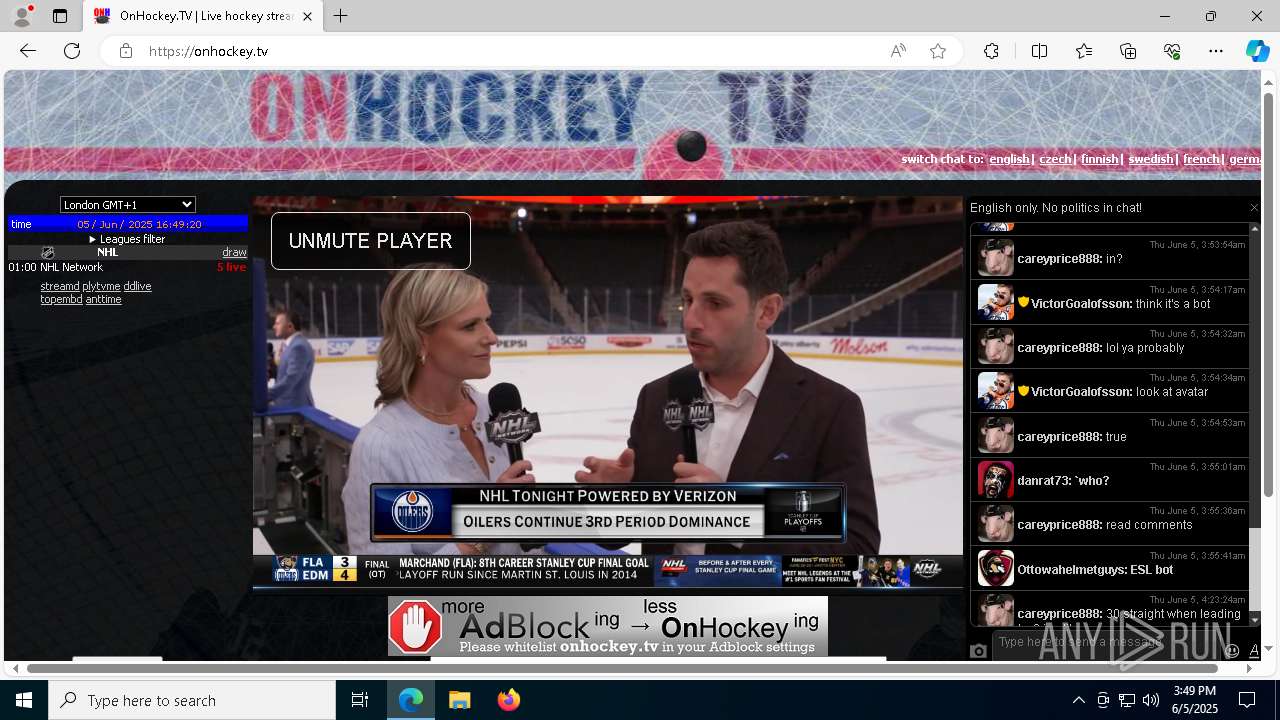Image resolution: width=1280 pixels, height=720 pixels.
Task: Click the address bar URL
Action: (208, 51)
